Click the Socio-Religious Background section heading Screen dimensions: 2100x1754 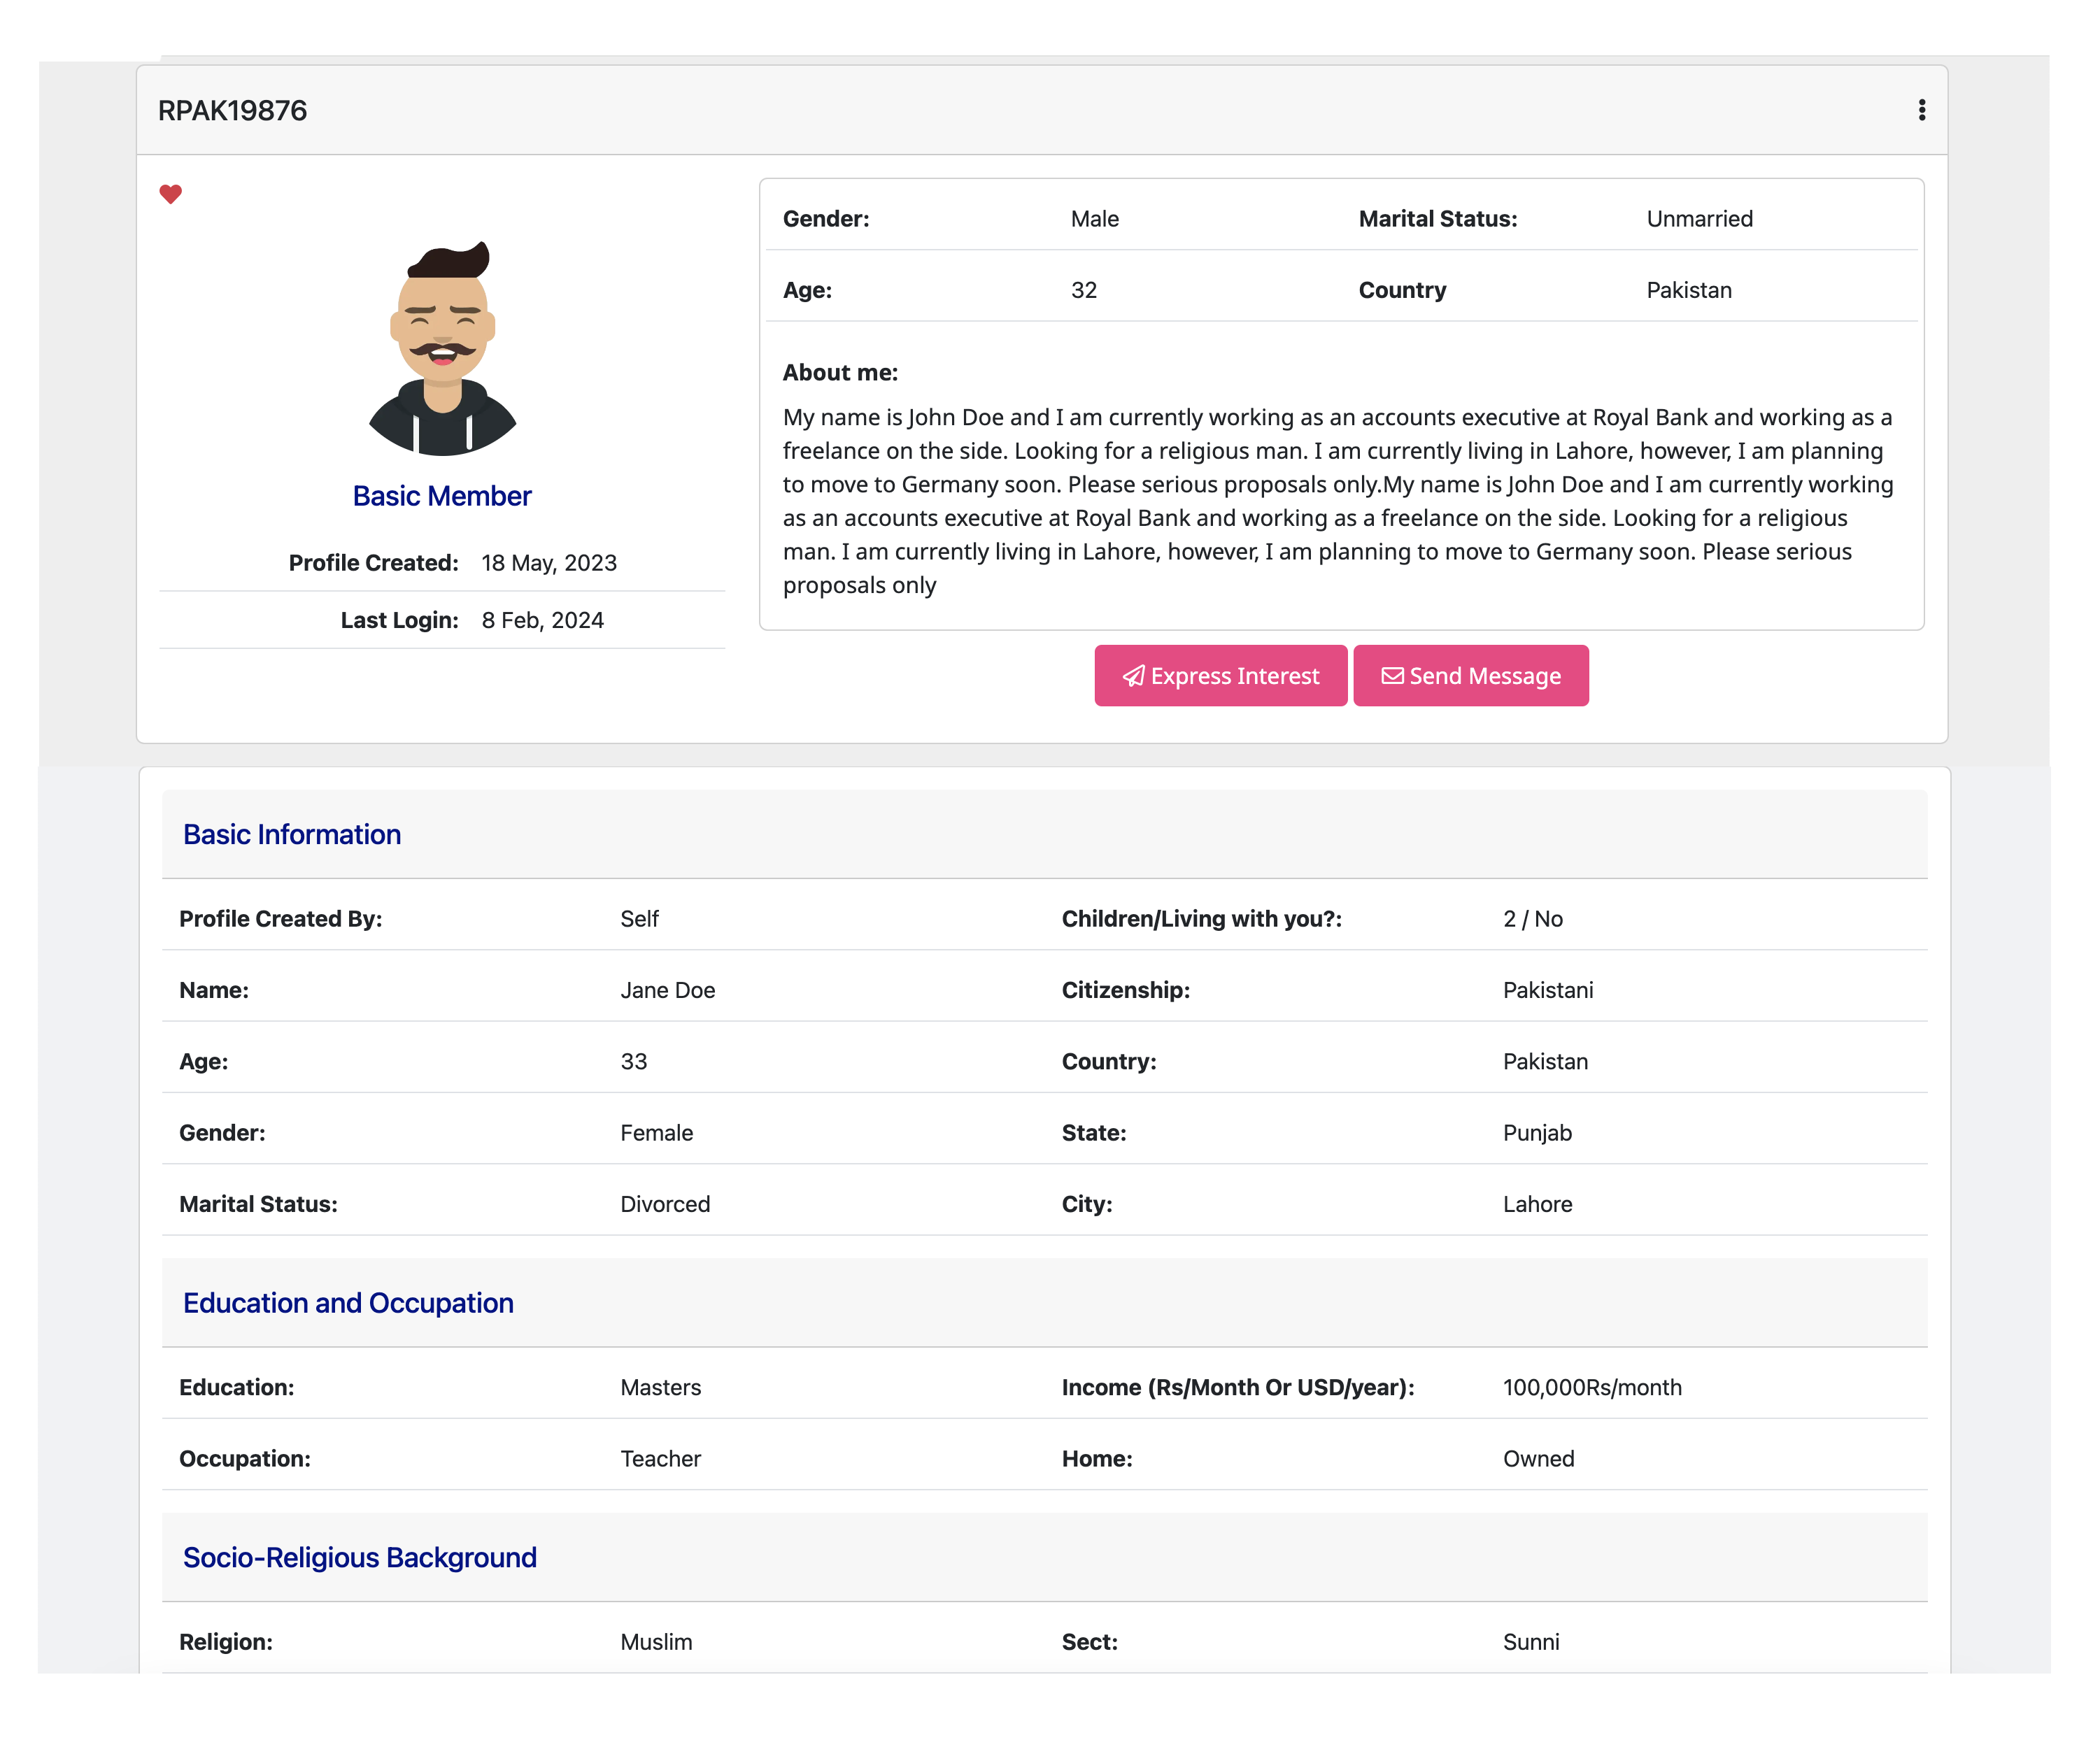coord(360,1557)
